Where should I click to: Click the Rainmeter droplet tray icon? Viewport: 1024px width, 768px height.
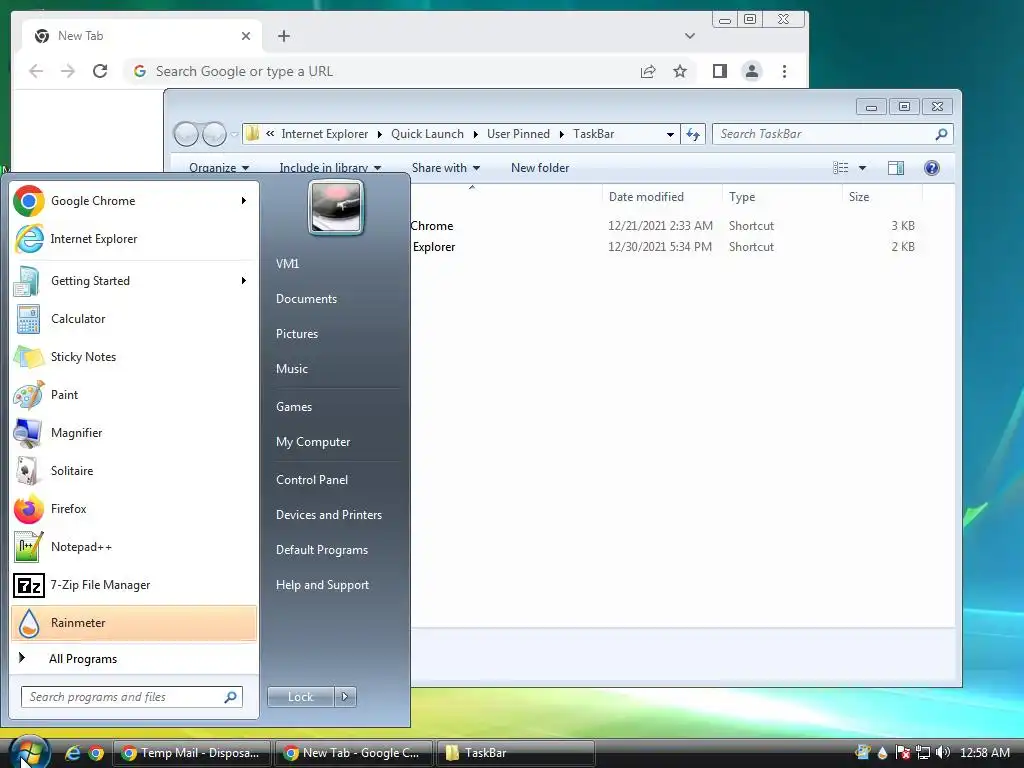click(x=883, y=752)
